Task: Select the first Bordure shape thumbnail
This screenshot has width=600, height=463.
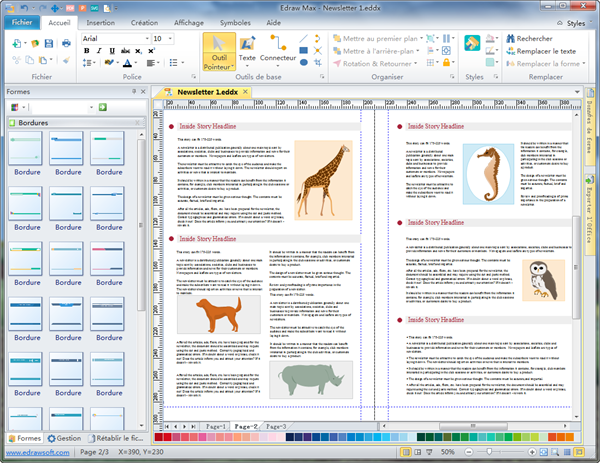Action: (26, 150)
